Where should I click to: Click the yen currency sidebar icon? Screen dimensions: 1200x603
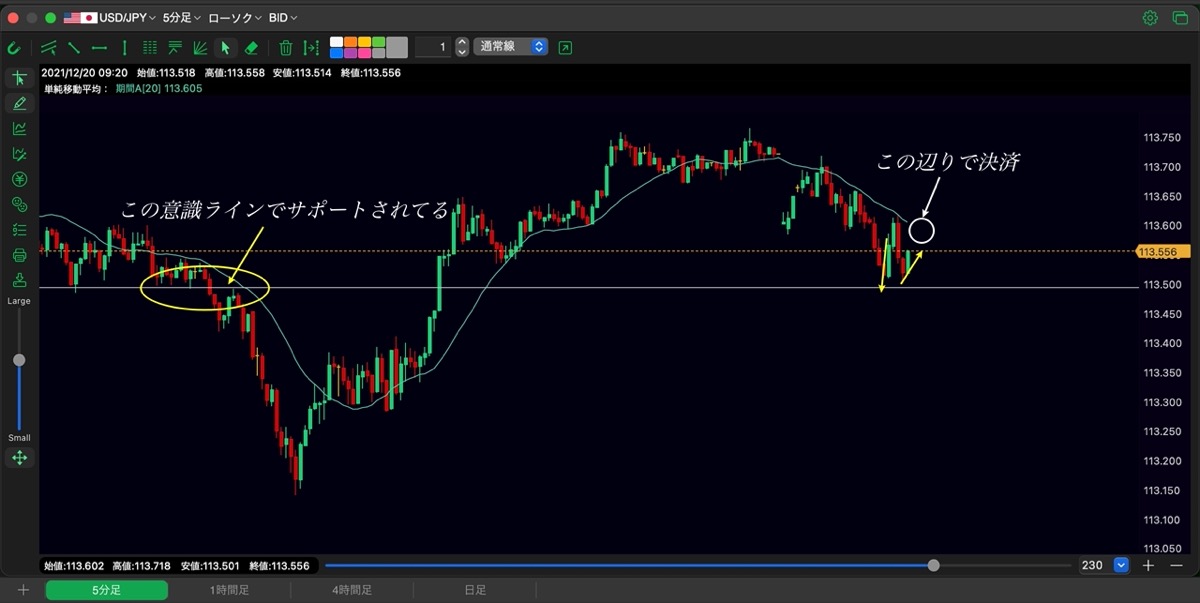[x=19, y=179]
